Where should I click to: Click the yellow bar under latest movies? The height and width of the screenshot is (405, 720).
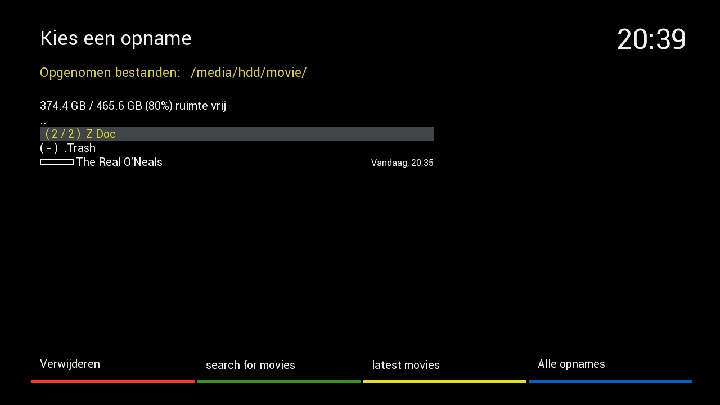tap(444, 381)
